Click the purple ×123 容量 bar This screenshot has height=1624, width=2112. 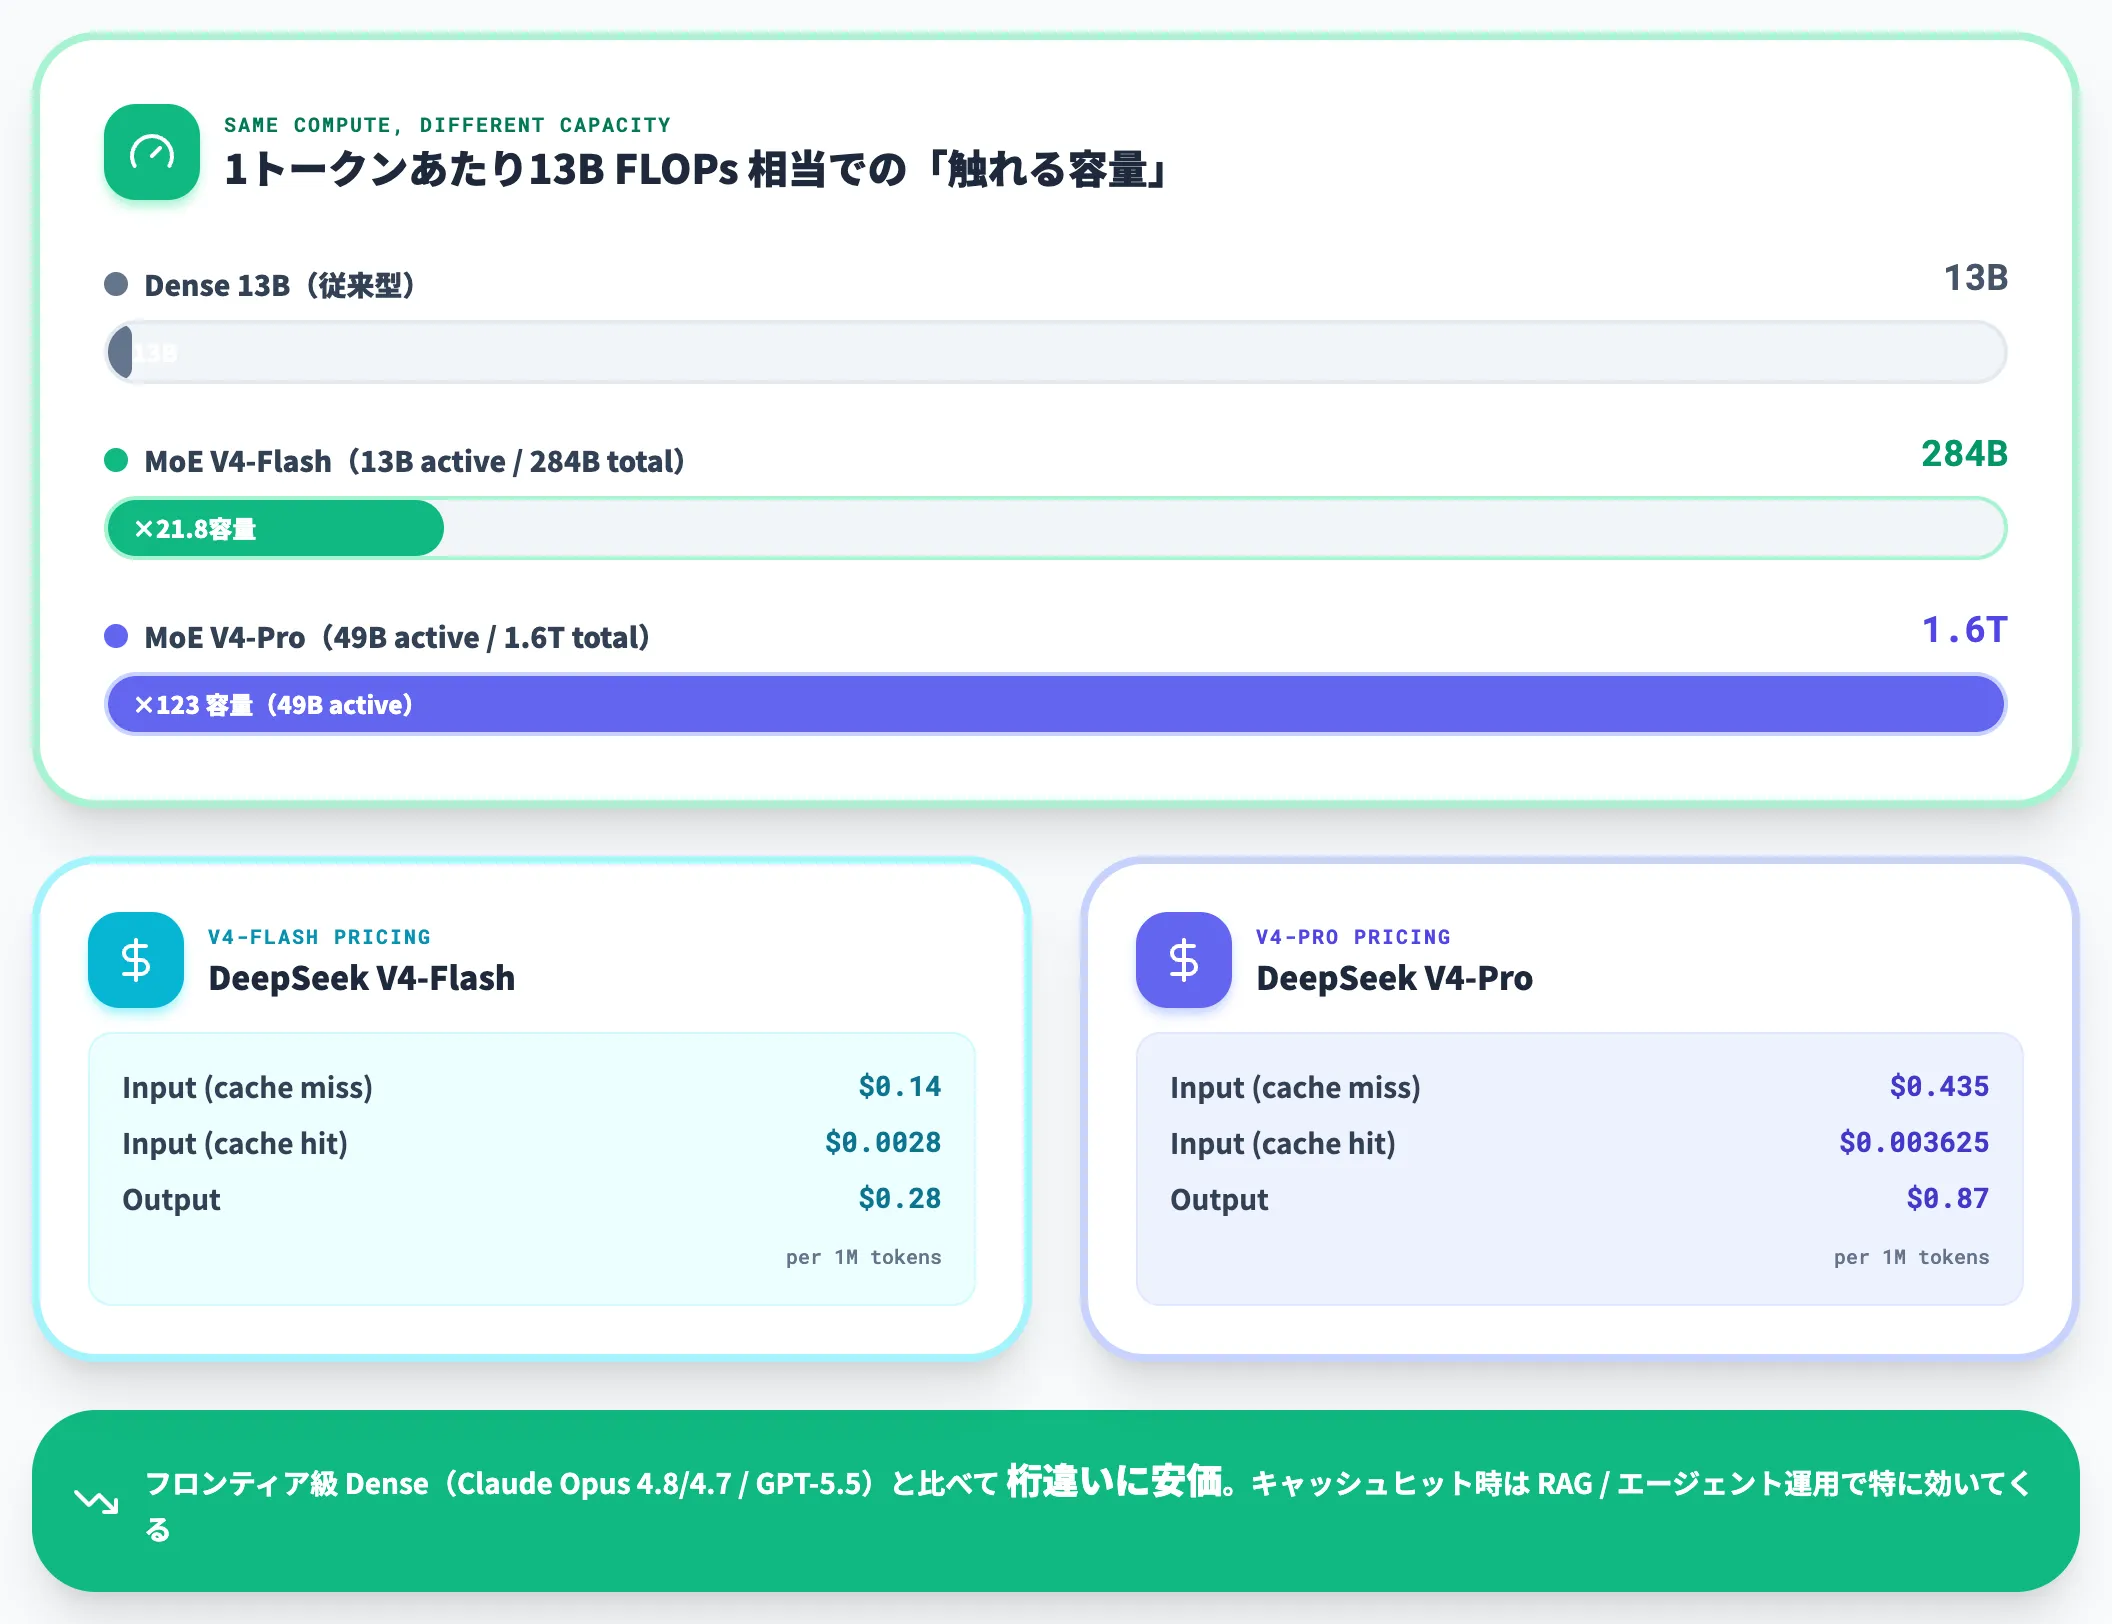[x=1056, y=704]
